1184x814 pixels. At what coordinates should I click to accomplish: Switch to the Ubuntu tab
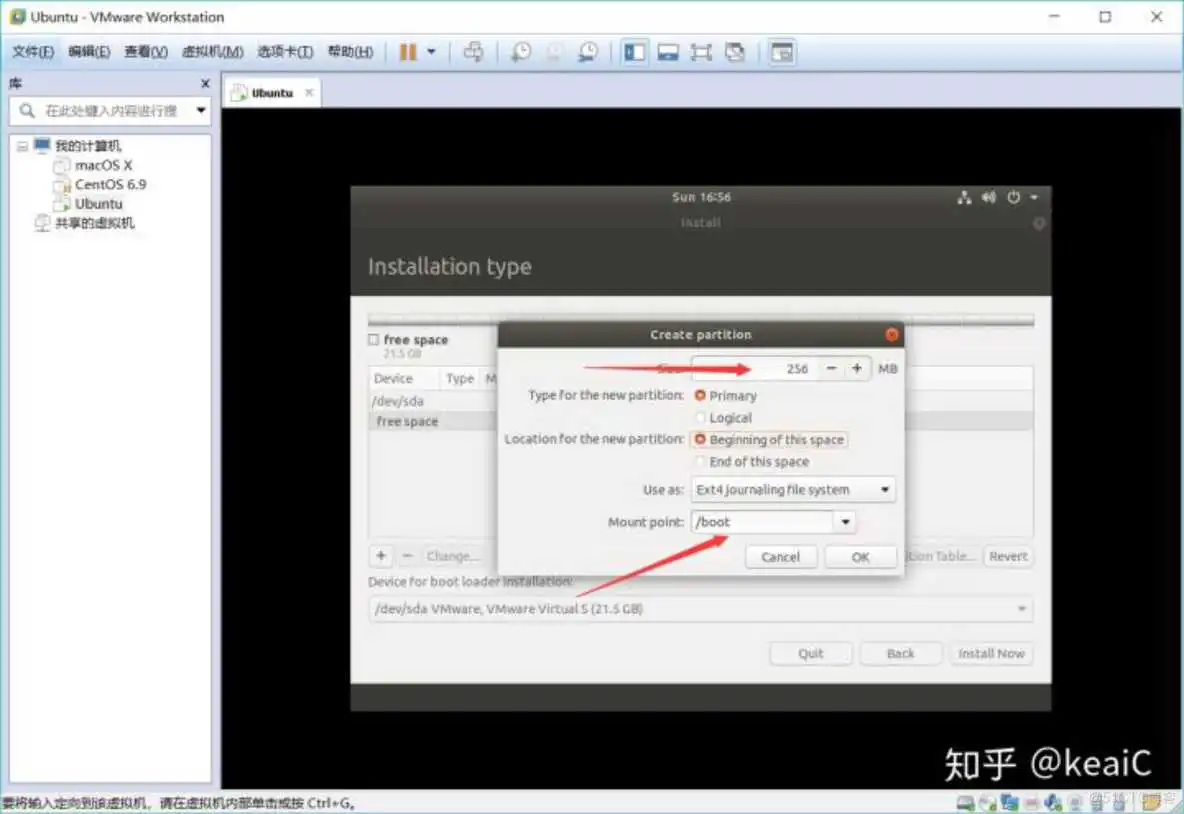coord(271,90)
